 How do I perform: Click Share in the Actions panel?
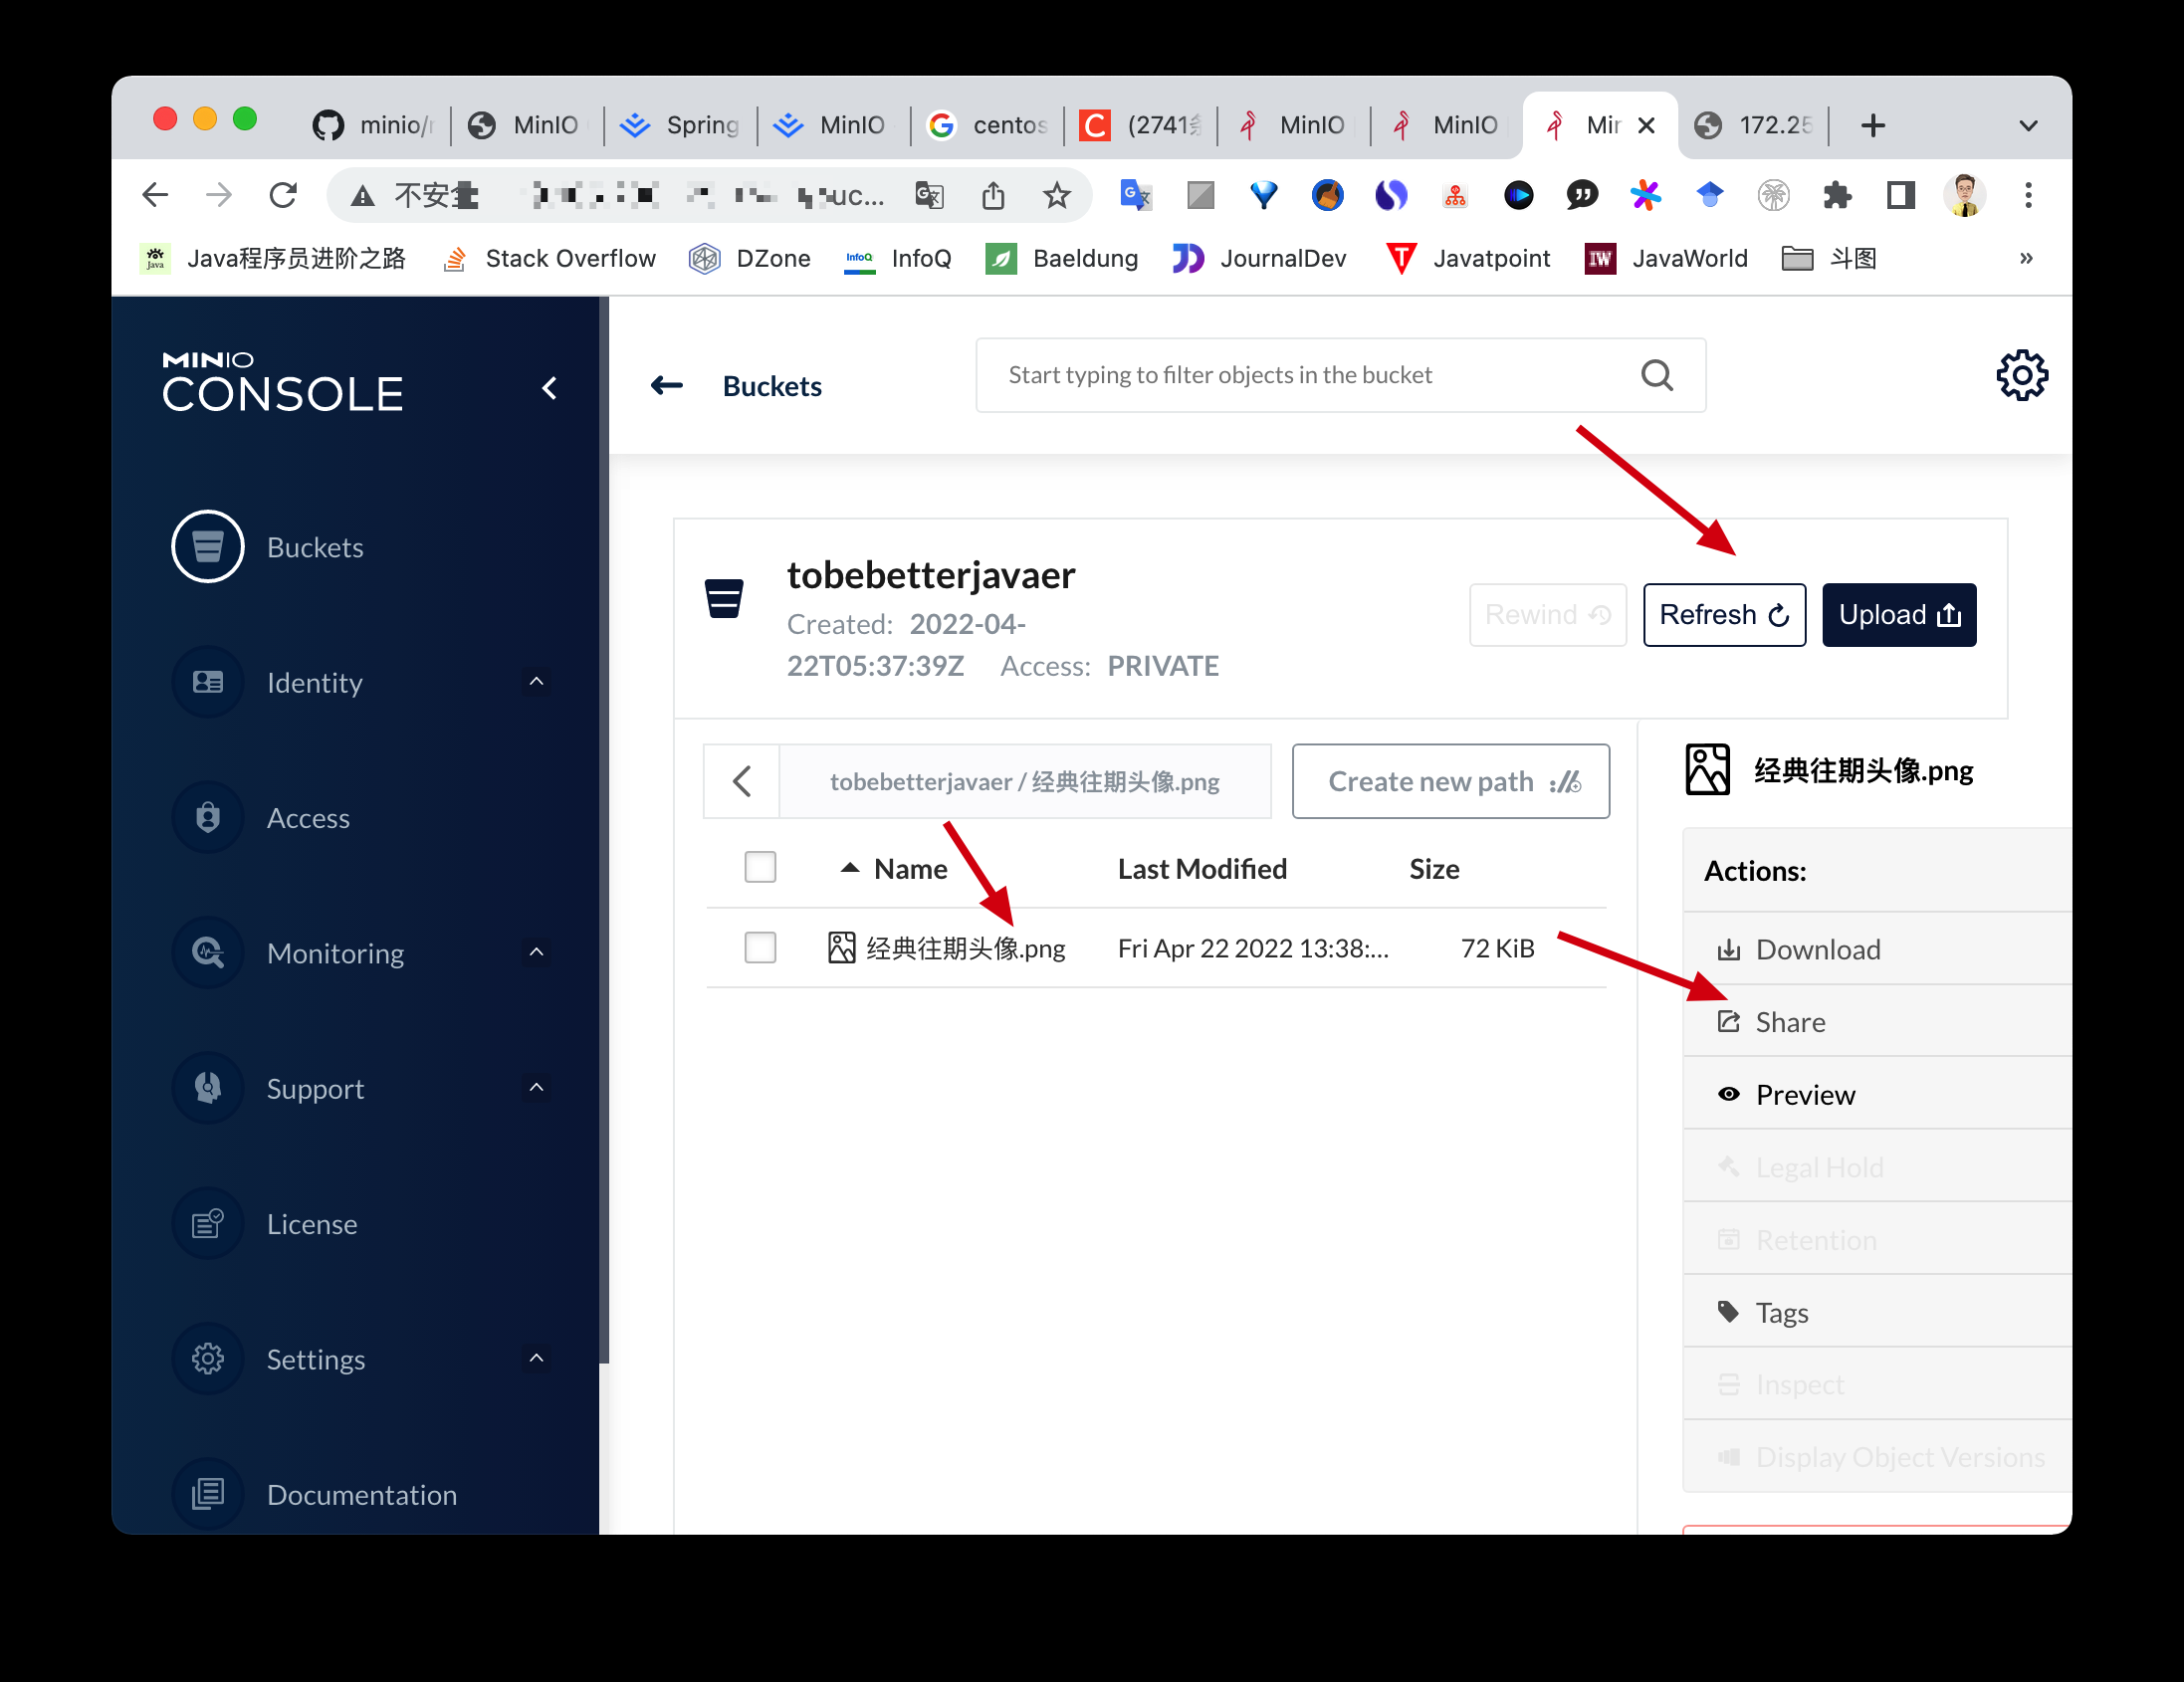click(1789, 1022)
